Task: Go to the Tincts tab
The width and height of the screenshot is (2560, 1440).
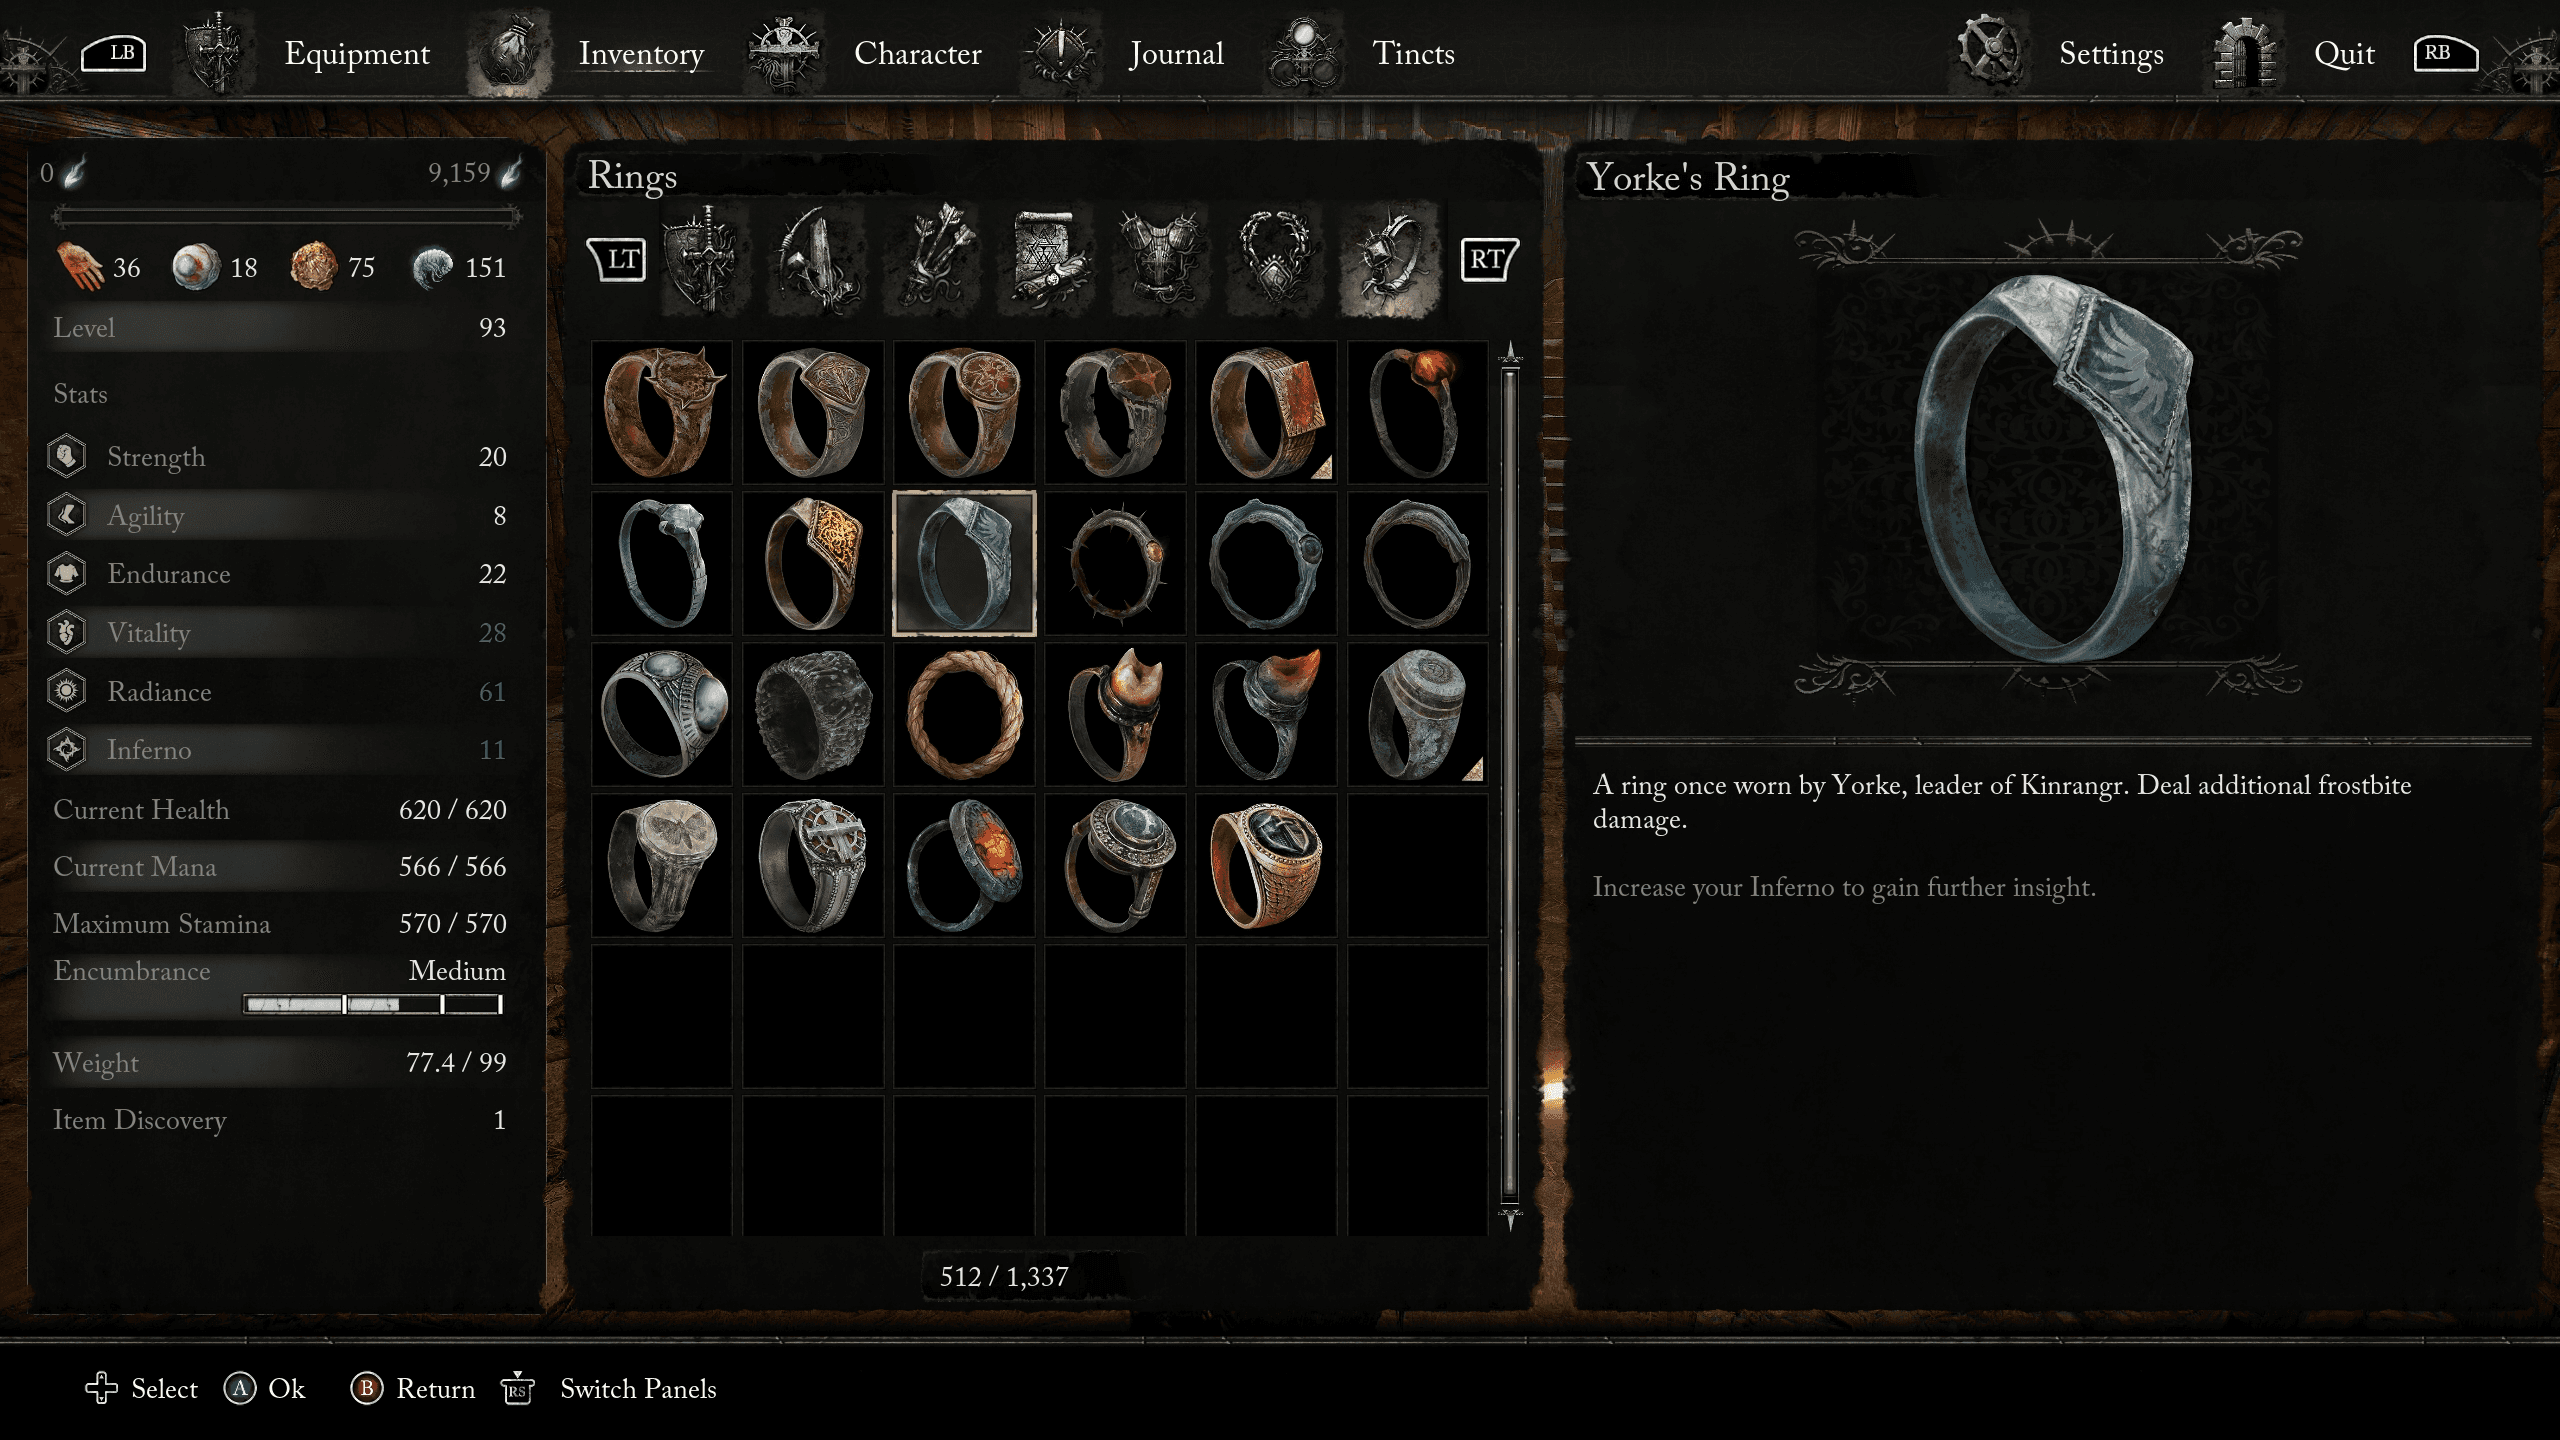Action: (x=1412, y=53)
